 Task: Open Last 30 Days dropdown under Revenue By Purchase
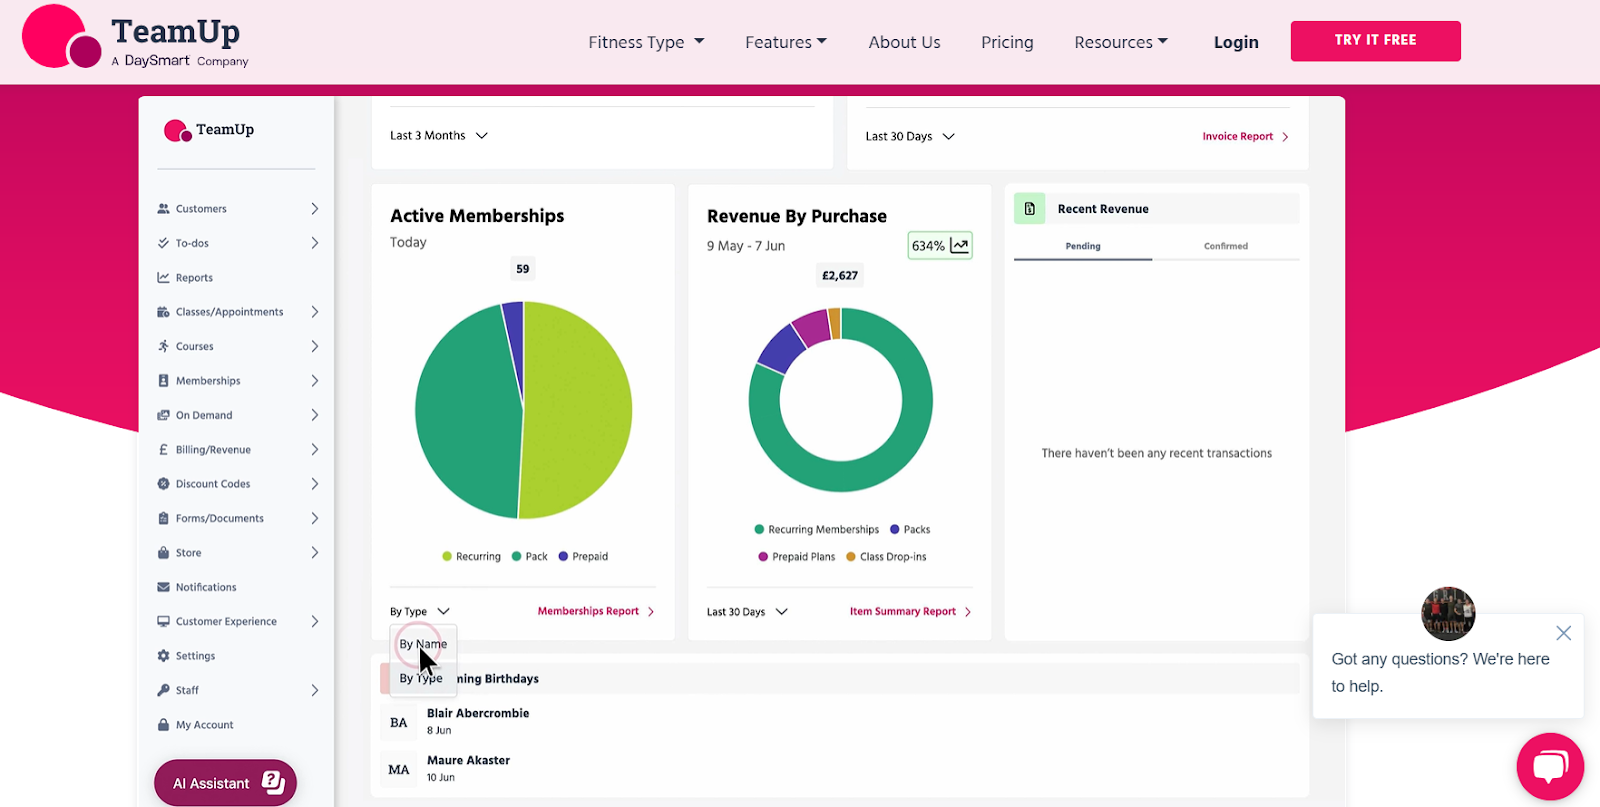[x=747, y=612]
